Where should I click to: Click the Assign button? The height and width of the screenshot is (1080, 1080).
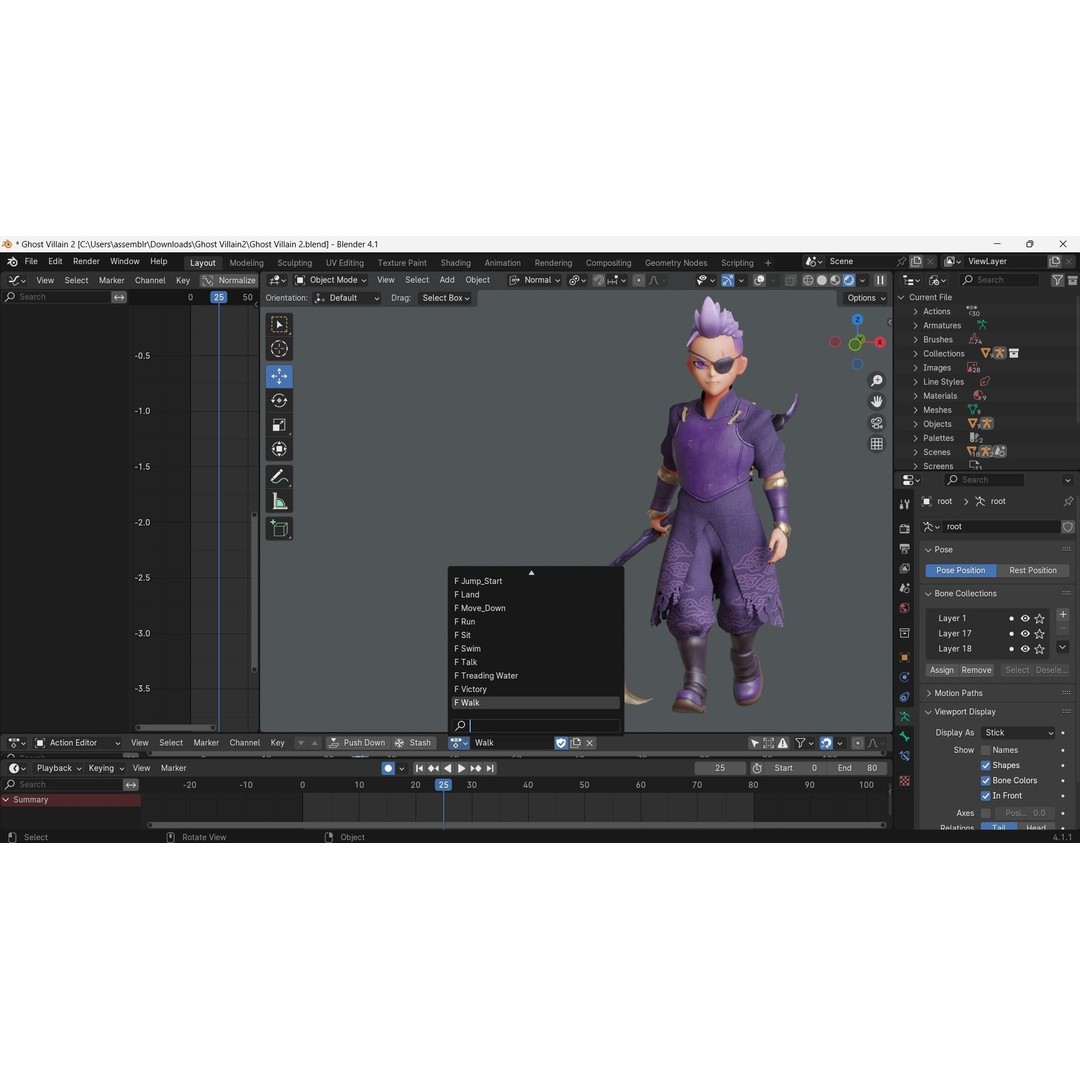pyautogui.click(x=942, y=670)
